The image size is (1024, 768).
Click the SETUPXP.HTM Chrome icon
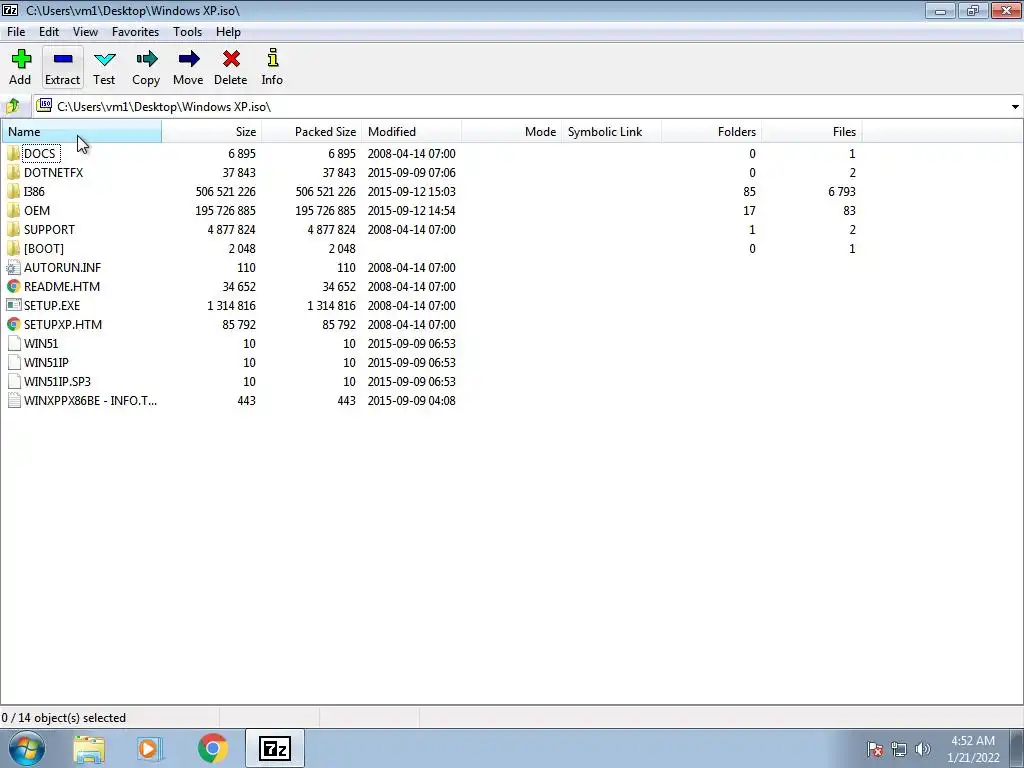click(14, 324)
